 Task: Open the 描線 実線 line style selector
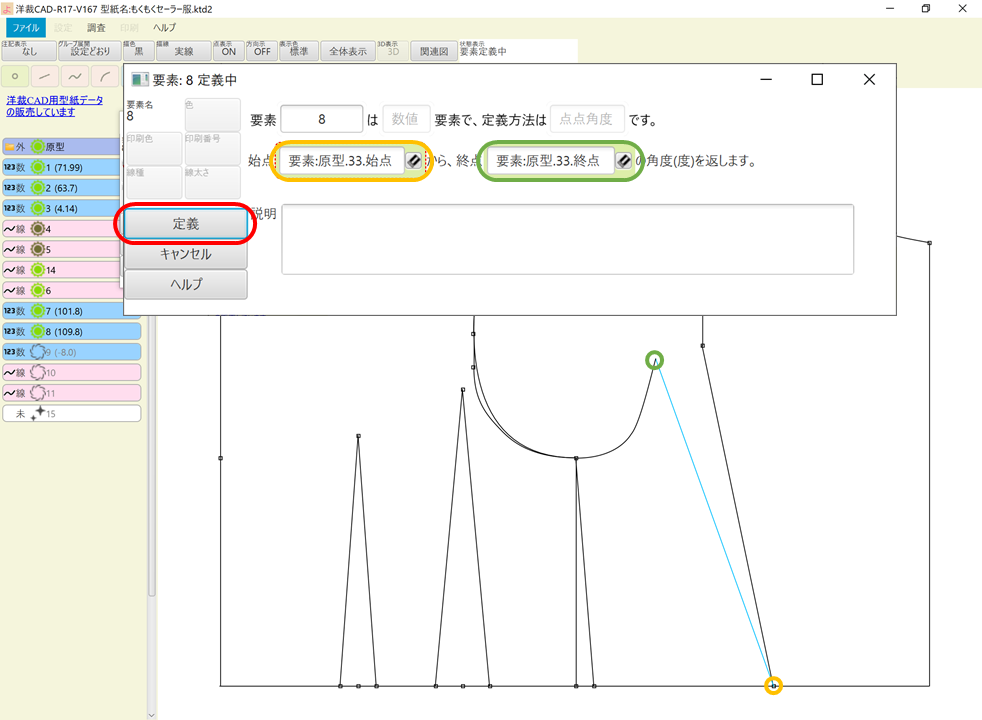(183, 50)
